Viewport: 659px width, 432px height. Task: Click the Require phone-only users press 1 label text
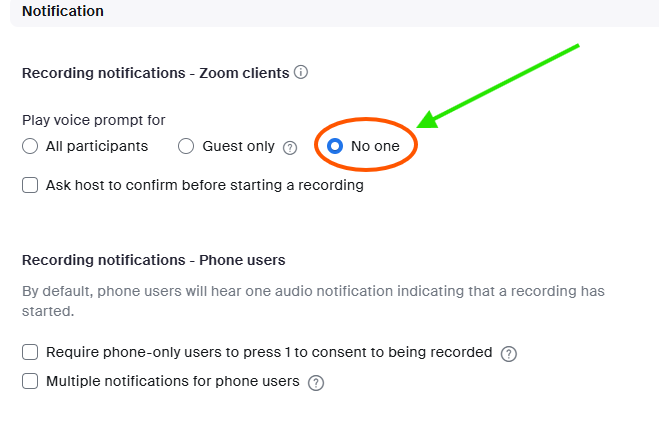269,352
